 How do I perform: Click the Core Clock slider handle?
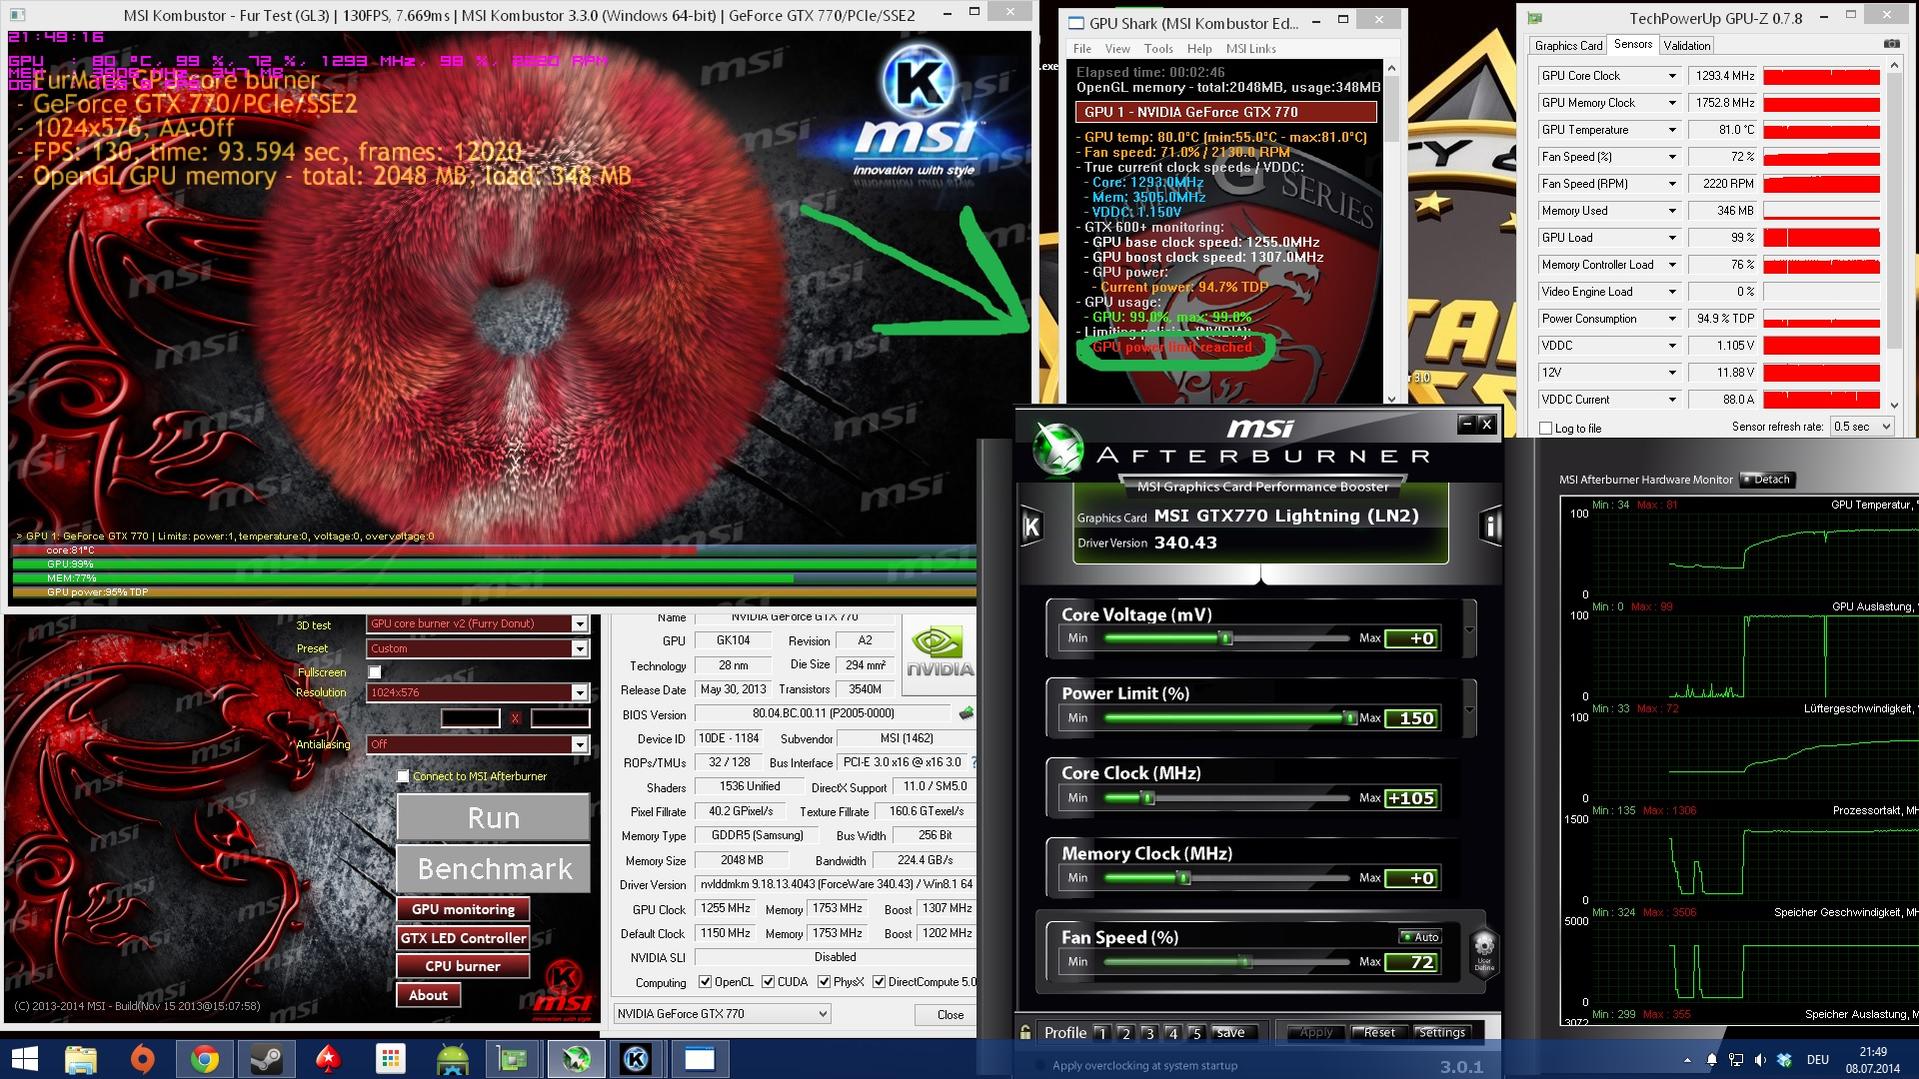pos(1148,798)
